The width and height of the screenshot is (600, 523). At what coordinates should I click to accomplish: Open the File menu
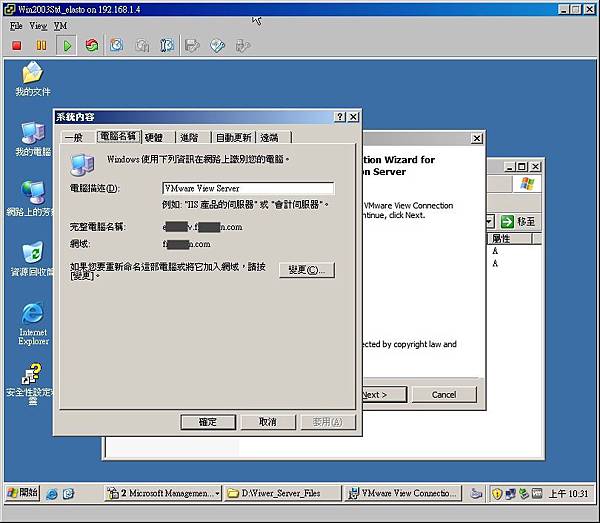pos(16,26)
